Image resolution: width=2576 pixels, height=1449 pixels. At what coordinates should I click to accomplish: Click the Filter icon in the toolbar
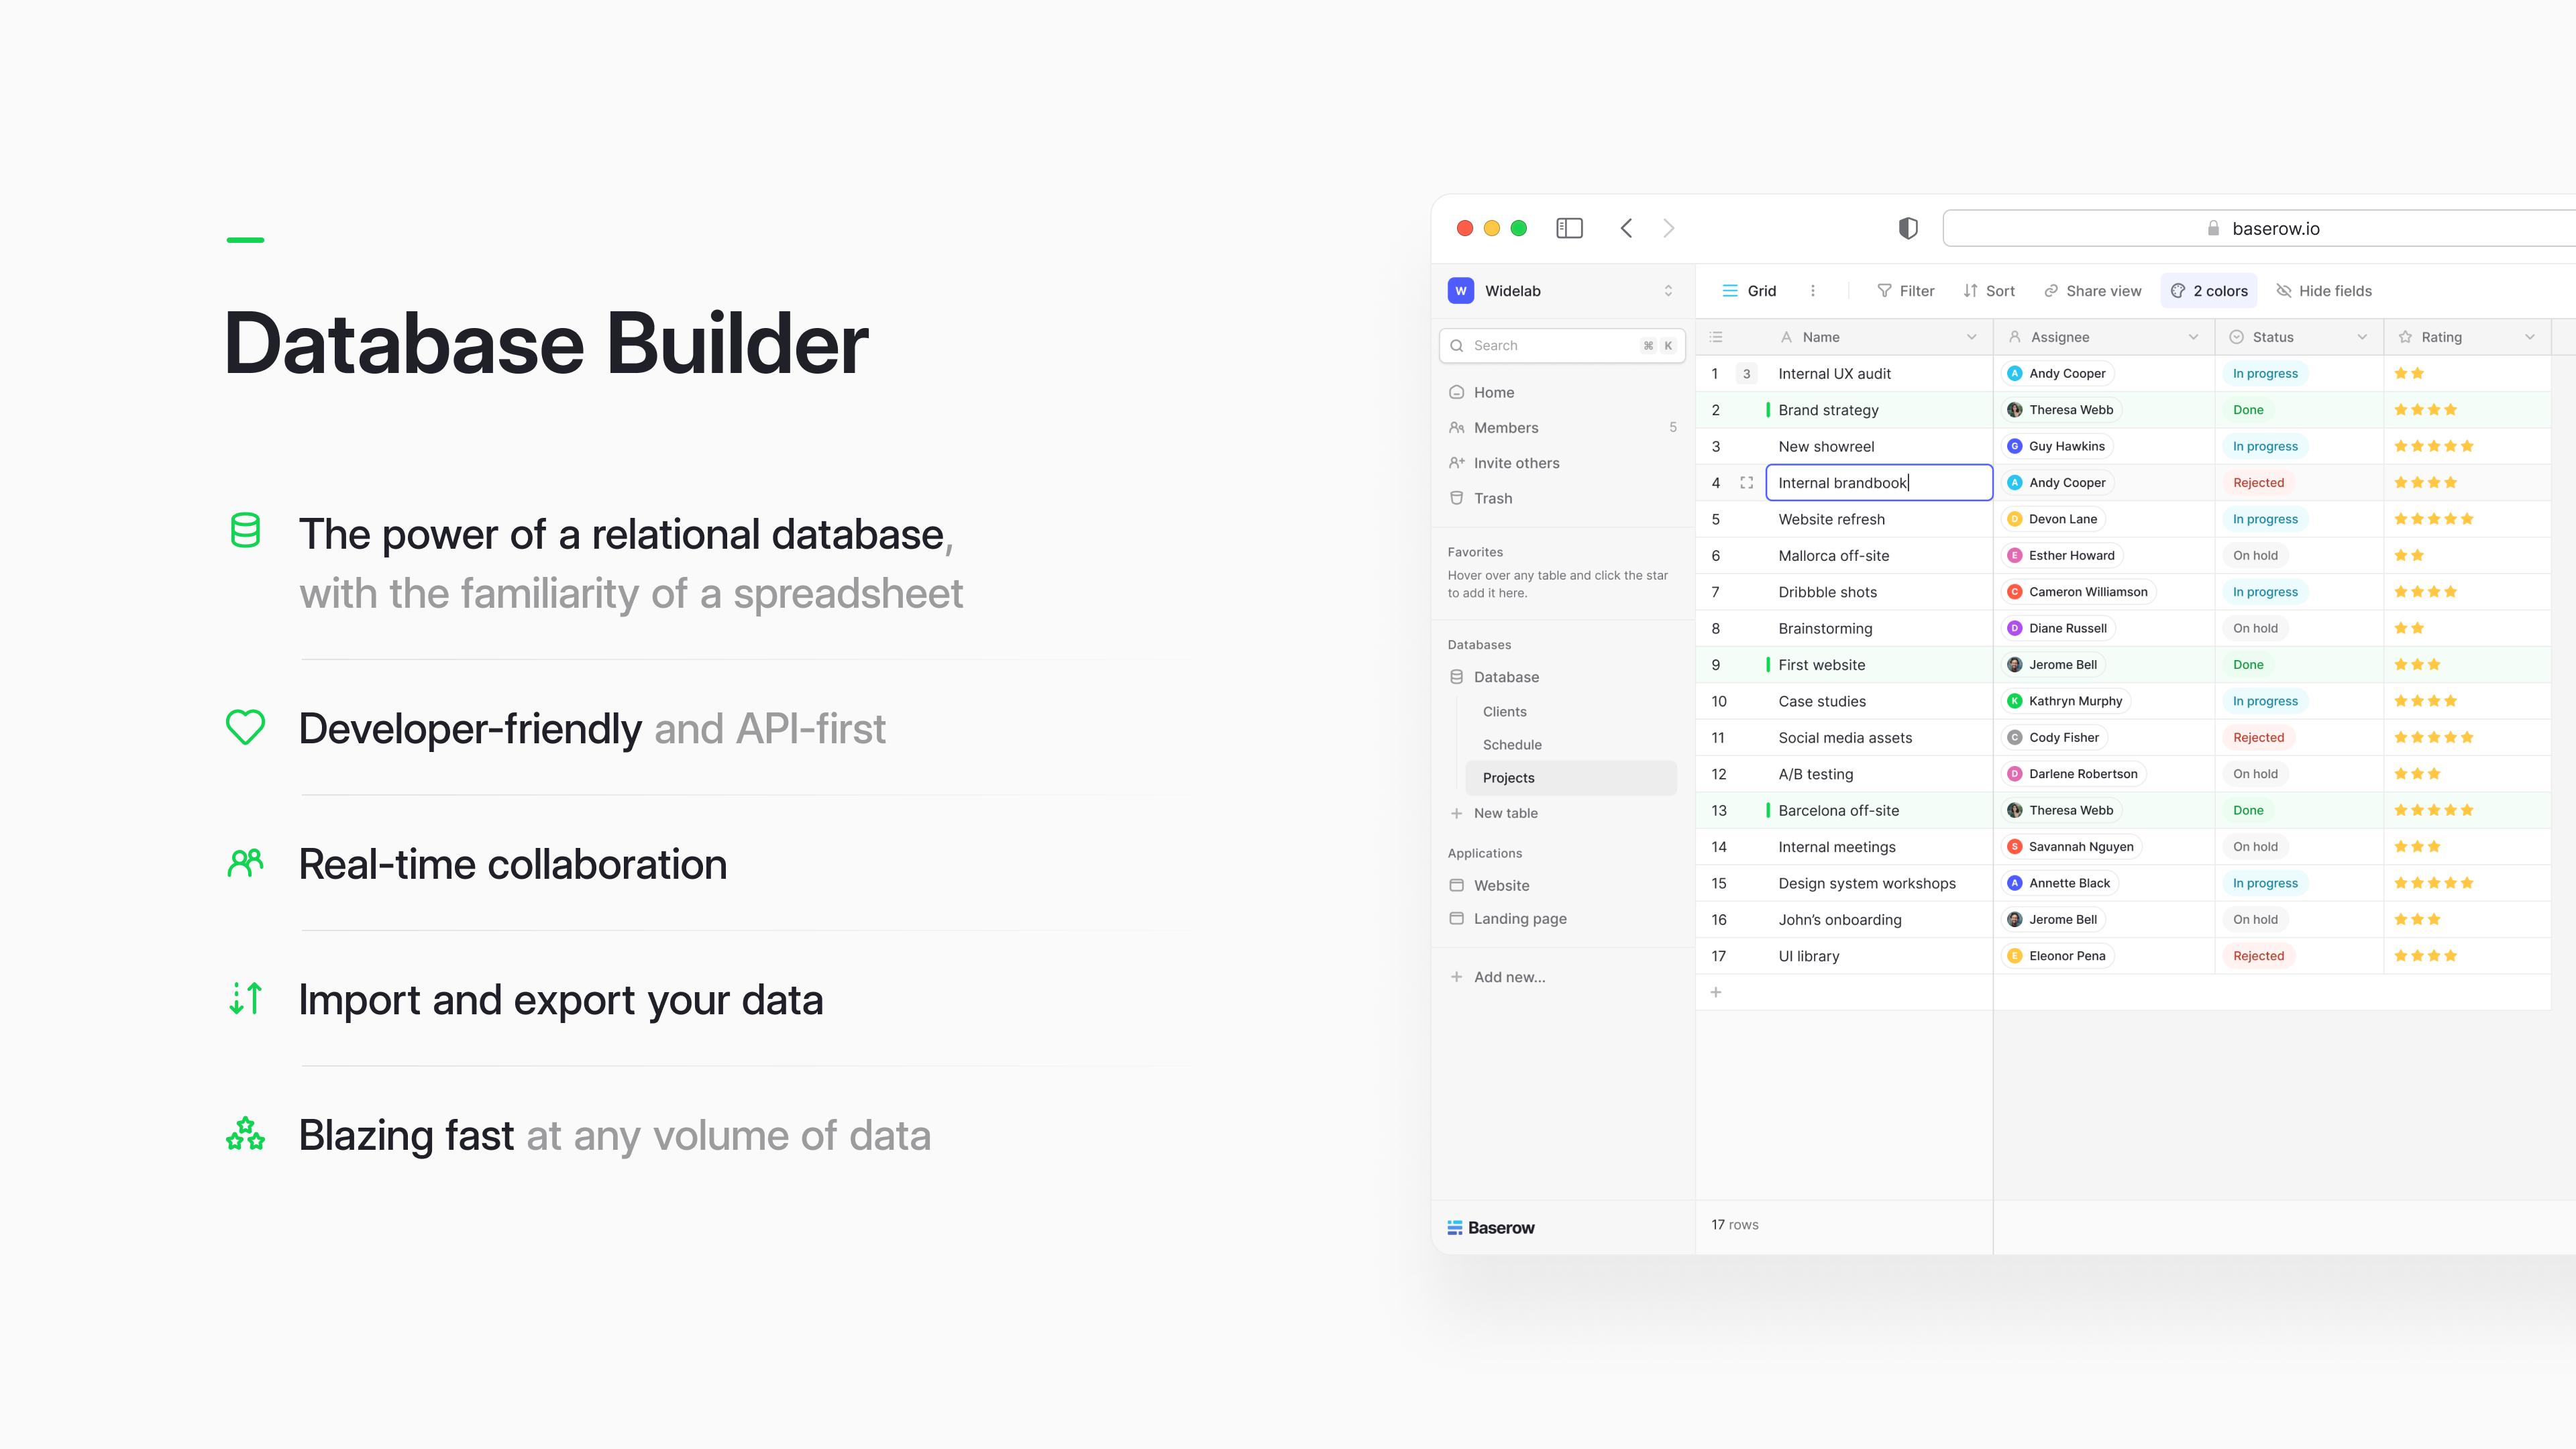[1884, 290]
